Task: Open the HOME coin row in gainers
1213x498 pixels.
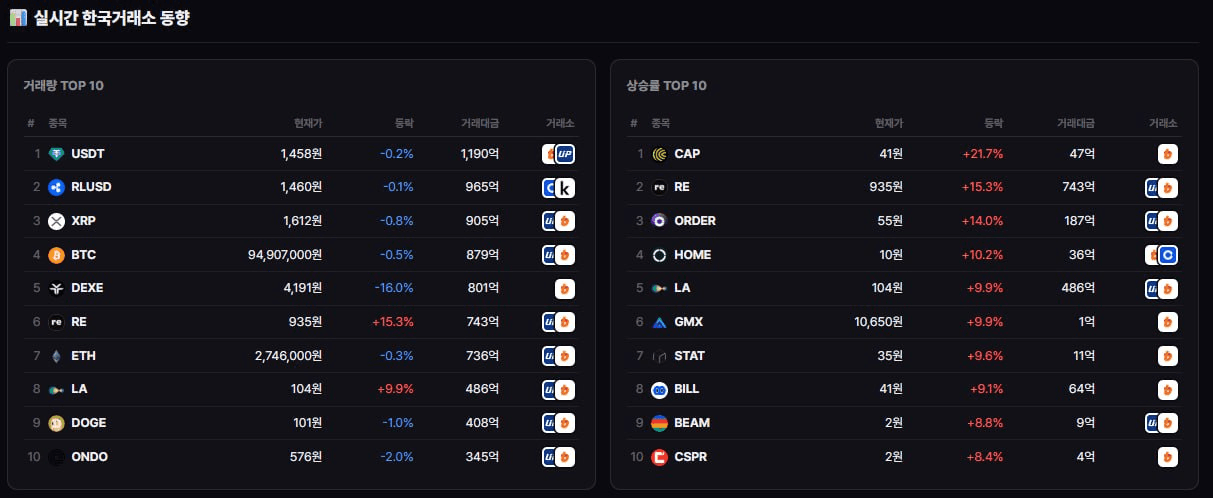Action: tap(904, 255)
